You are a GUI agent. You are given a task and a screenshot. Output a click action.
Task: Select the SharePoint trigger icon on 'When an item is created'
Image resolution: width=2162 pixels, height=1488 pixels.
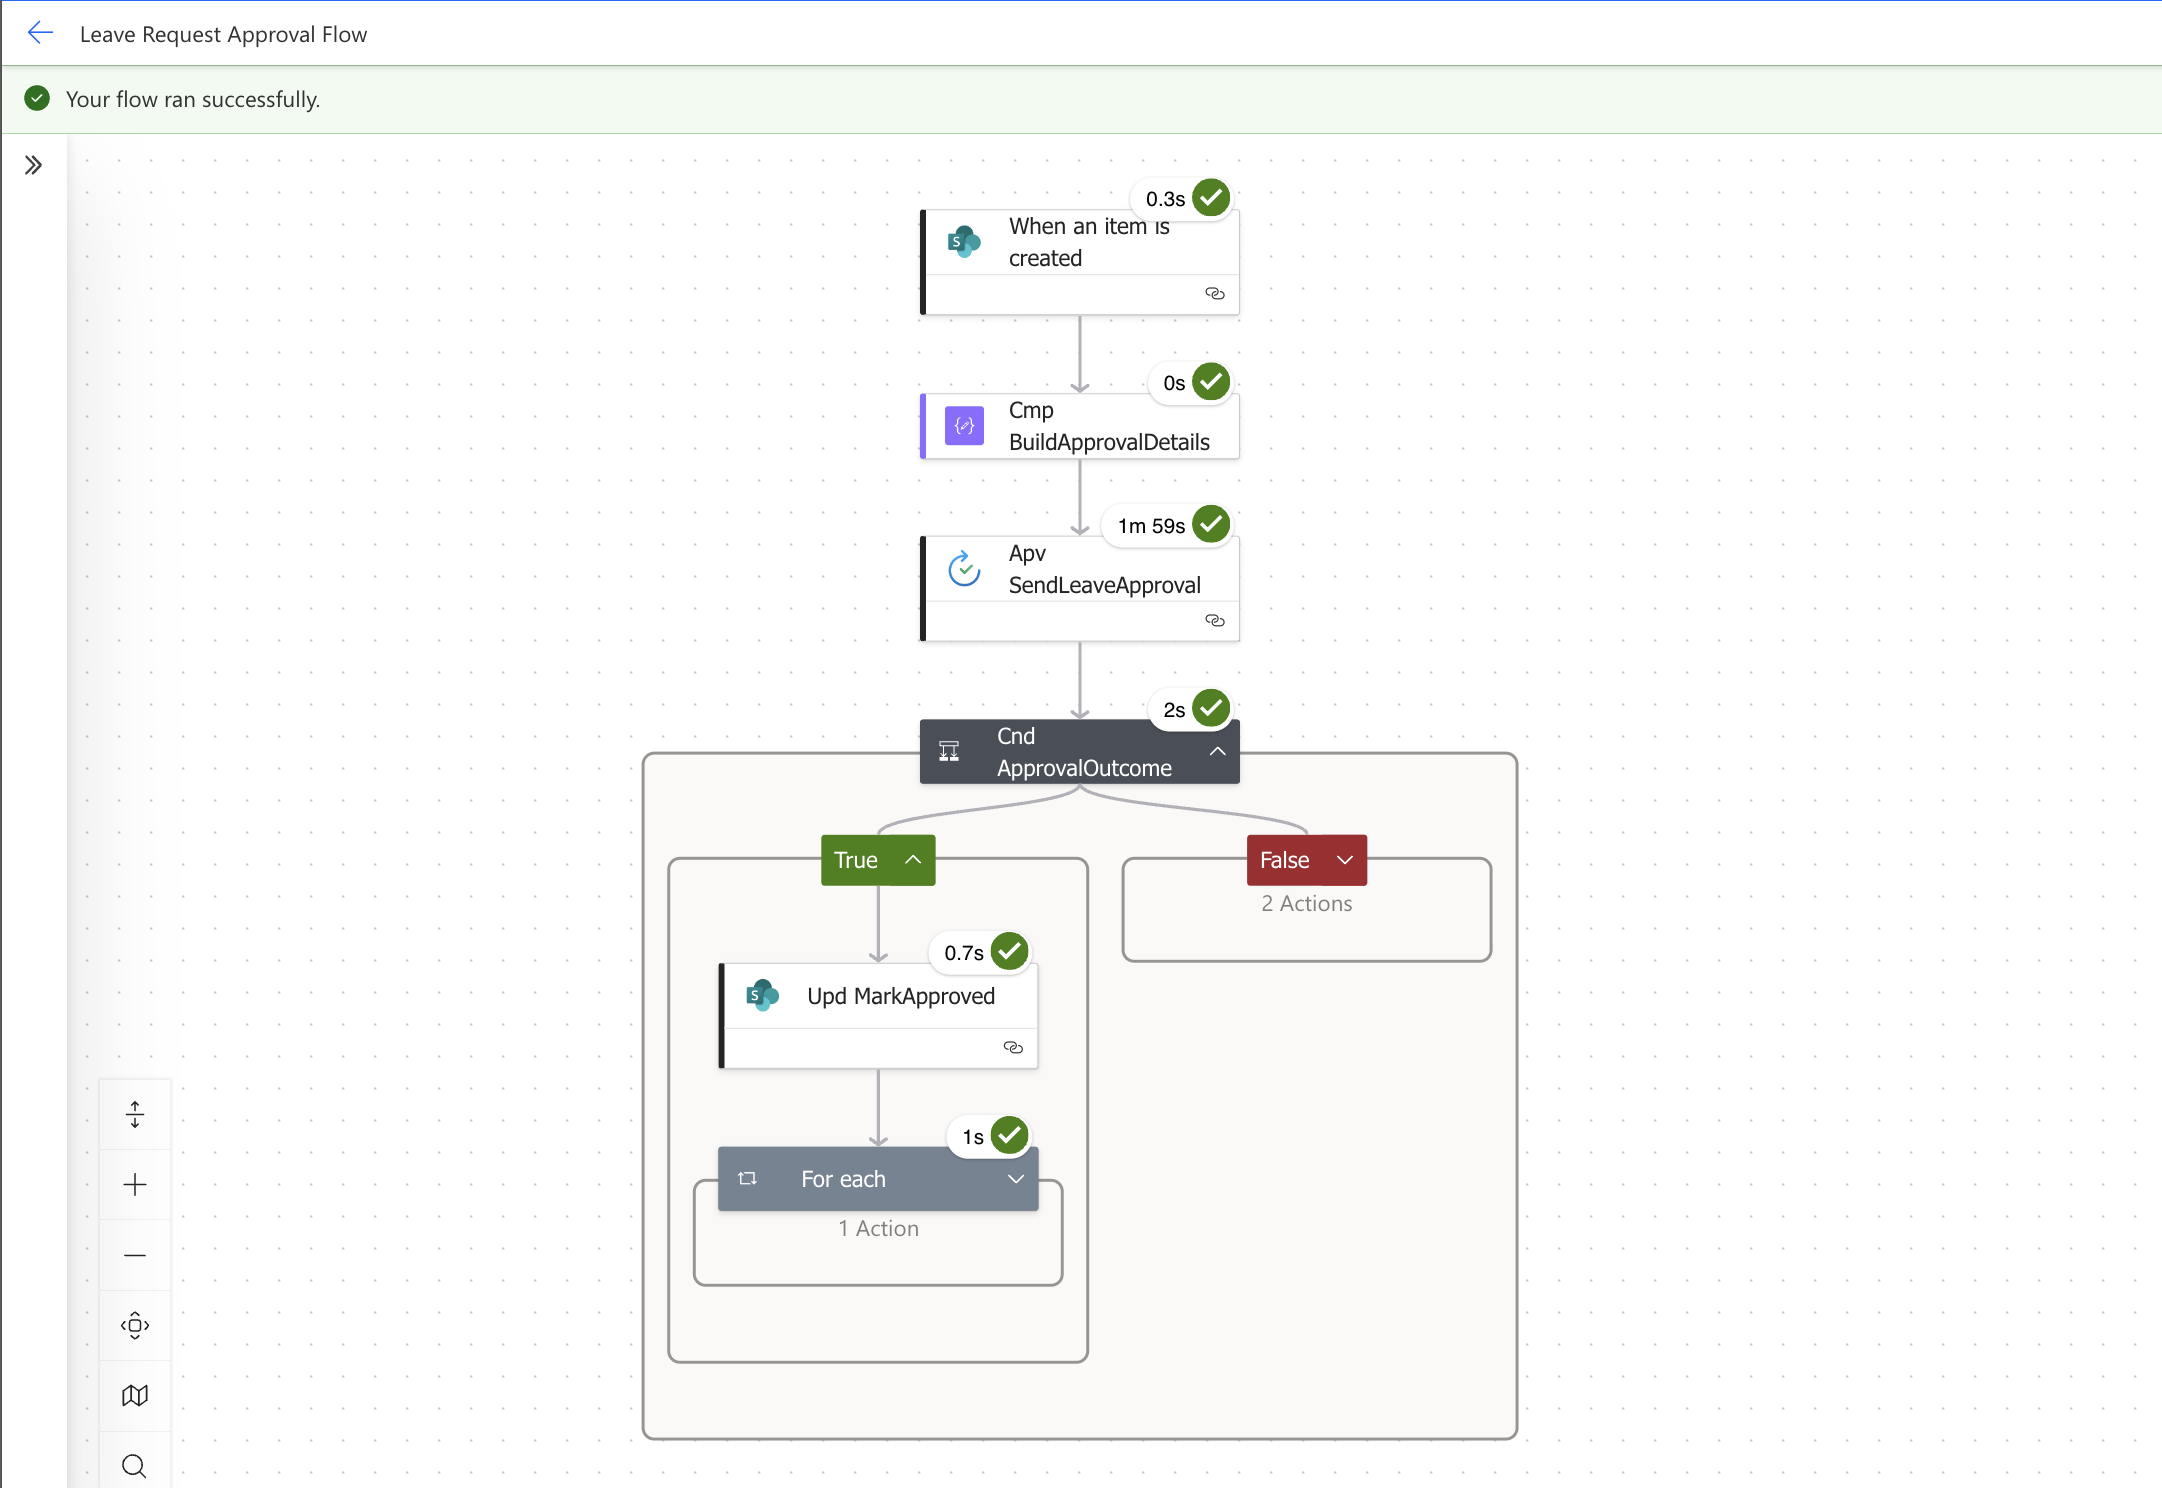(x=963, y=240)
